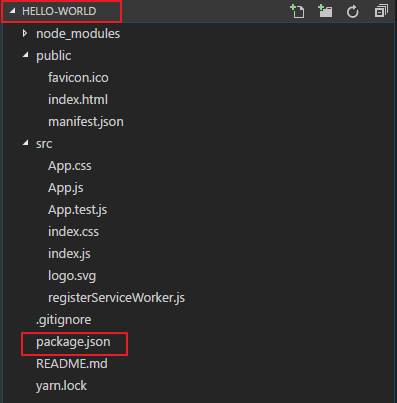Collapse all folders in explorer
Image resolution: width=397 pixels, height=403 pixels.
[x=381, y=11]
